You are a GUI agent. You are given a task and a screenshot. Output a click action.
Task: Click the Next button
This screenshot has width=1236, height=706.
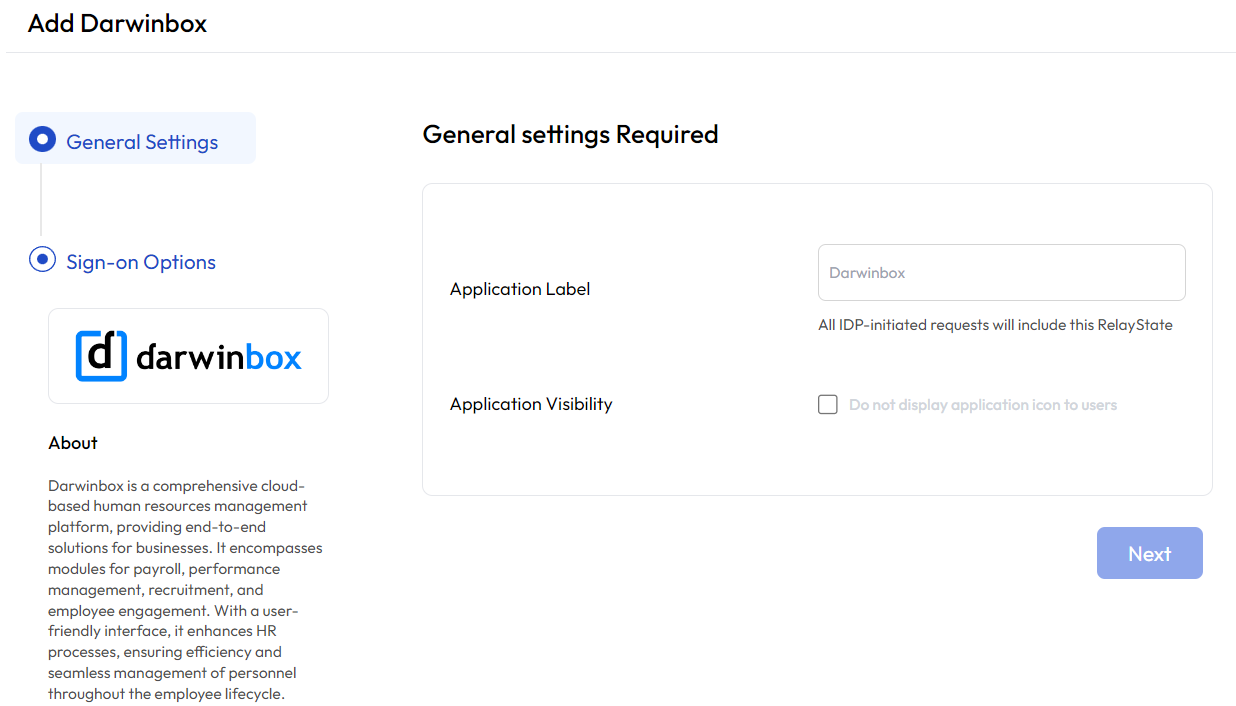(x=1149, y=552)
